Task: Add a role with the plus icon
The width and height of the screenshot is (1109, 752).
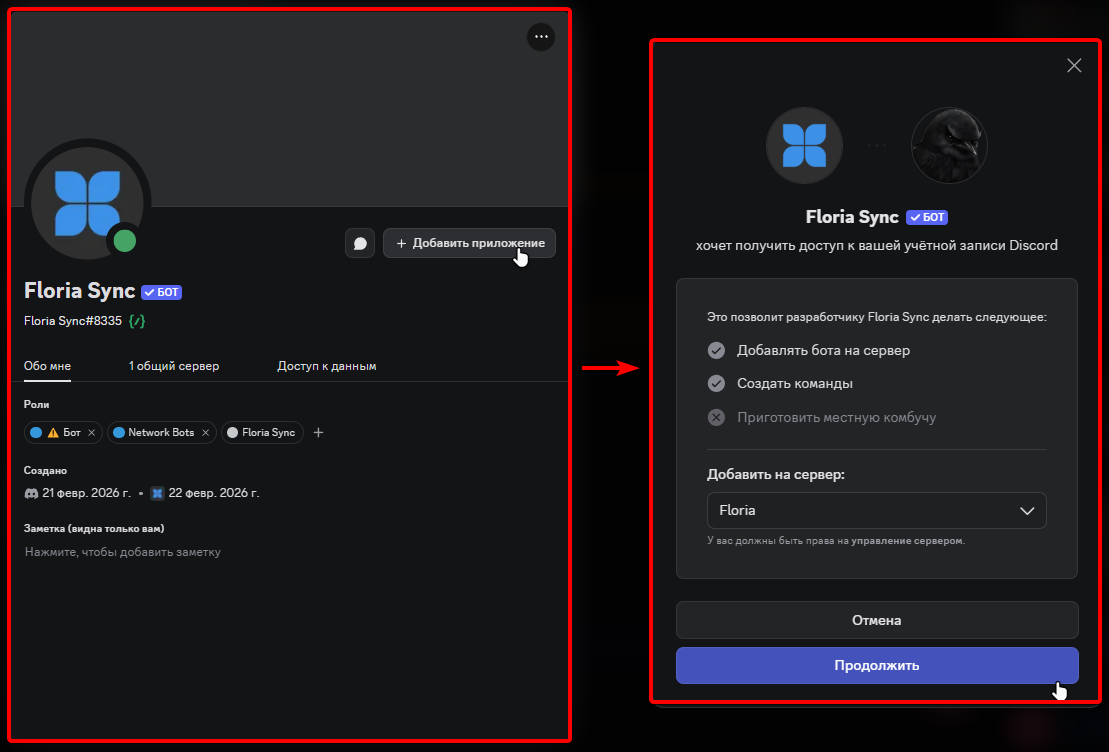Action: point(318,432)
